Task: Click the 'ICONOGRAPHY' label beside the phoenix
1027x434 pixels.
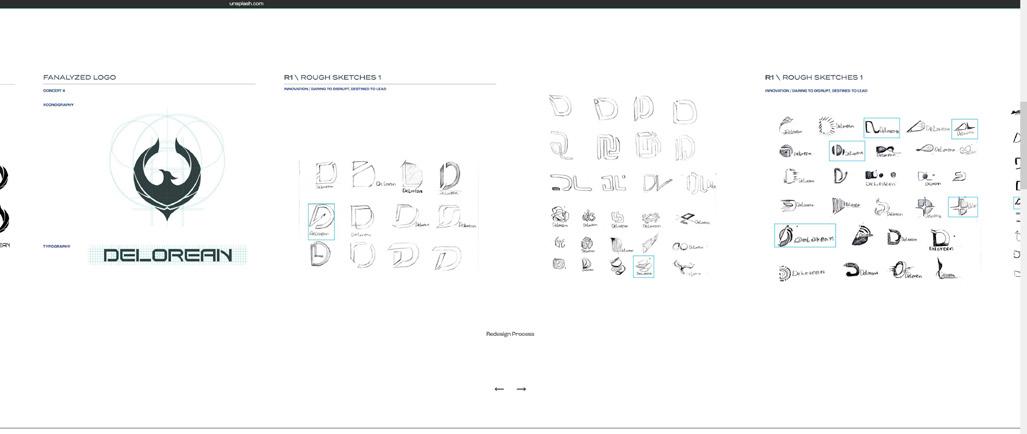Action: pos(58,105)
